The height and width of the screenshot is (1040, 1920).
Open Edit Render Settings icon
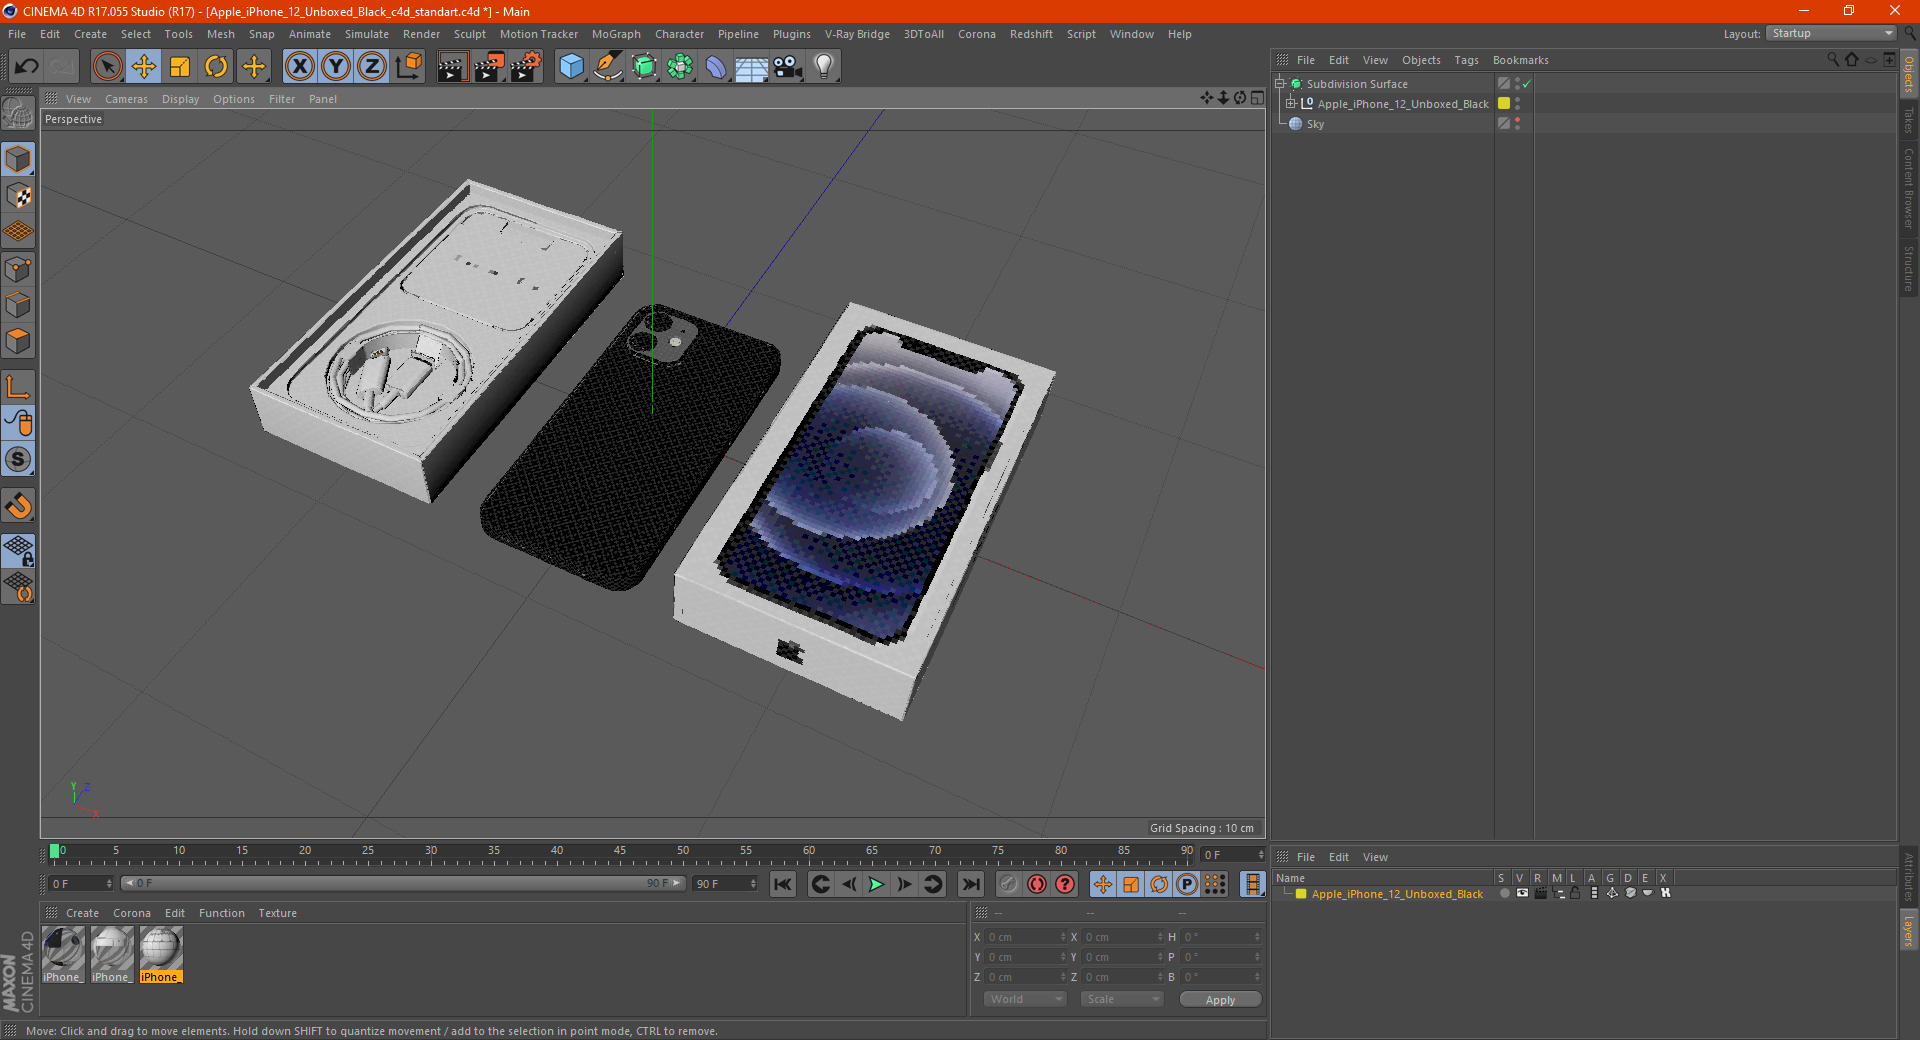pyautogui.click(x=526, y=67)
